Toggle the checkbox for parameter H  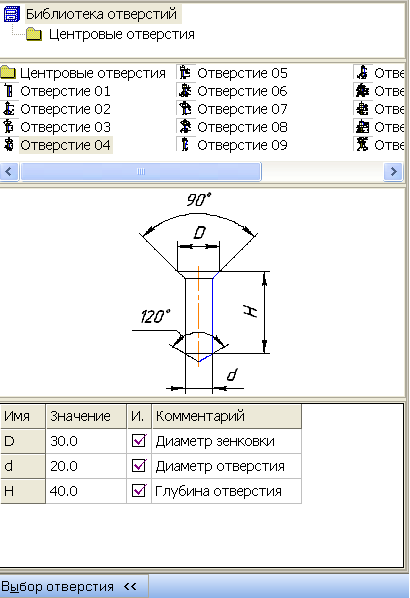point(139,490)
